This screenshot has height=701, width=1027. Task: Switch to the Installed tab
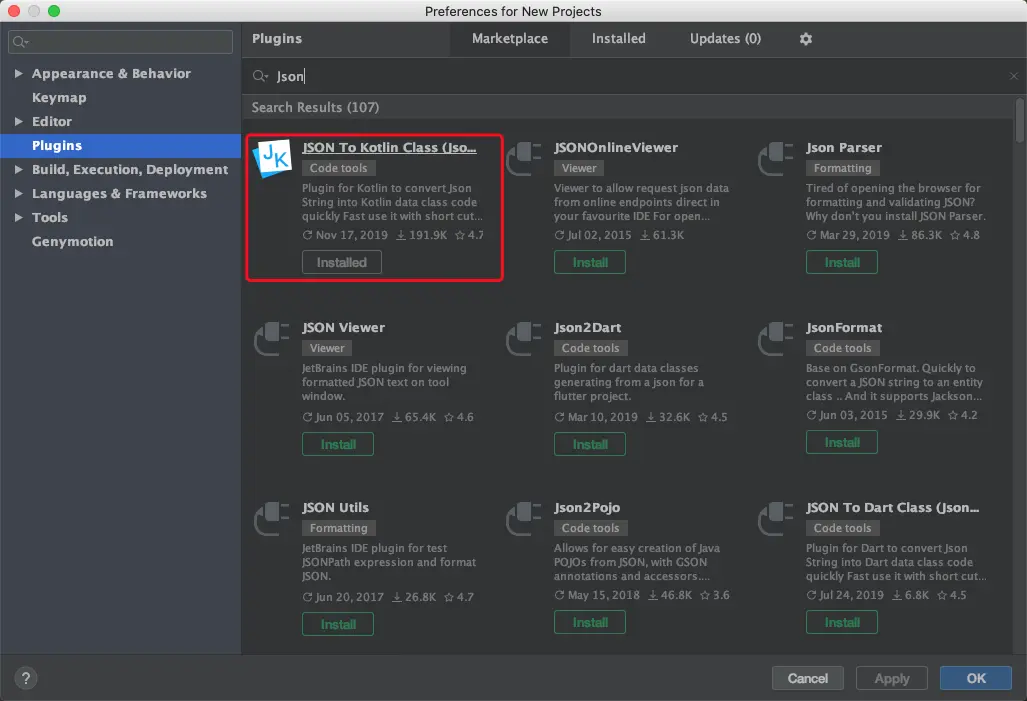(618, 39)
